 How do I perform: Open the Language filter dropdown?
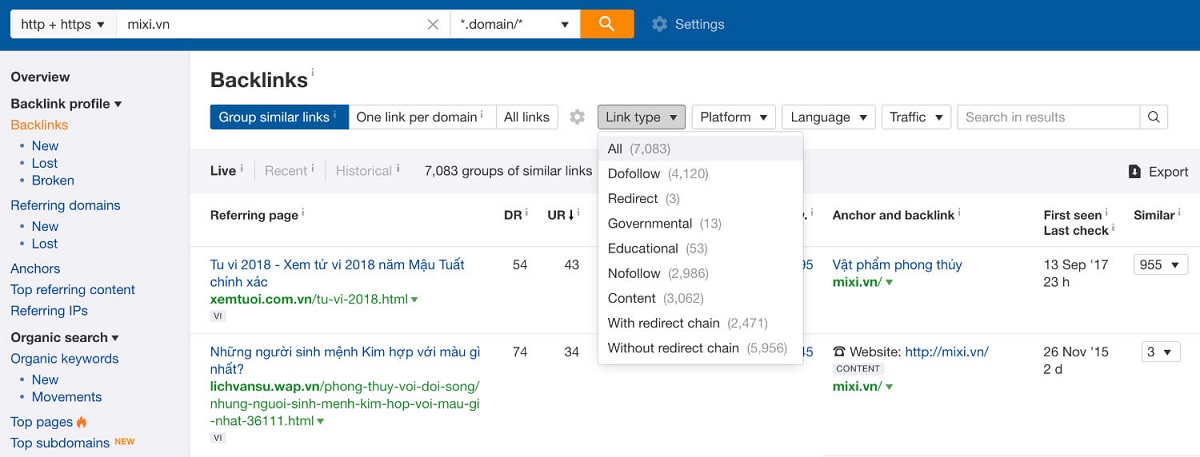pos(829,117)
